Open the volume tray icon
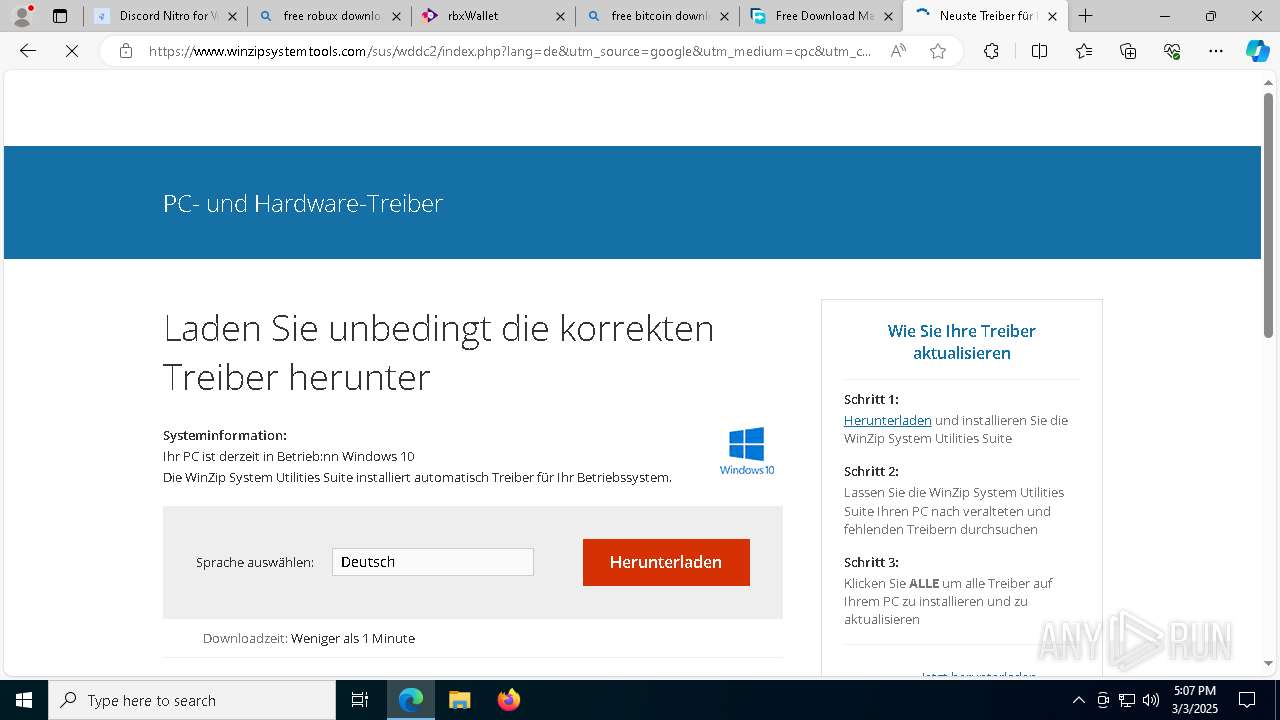 coord(1151,700)
